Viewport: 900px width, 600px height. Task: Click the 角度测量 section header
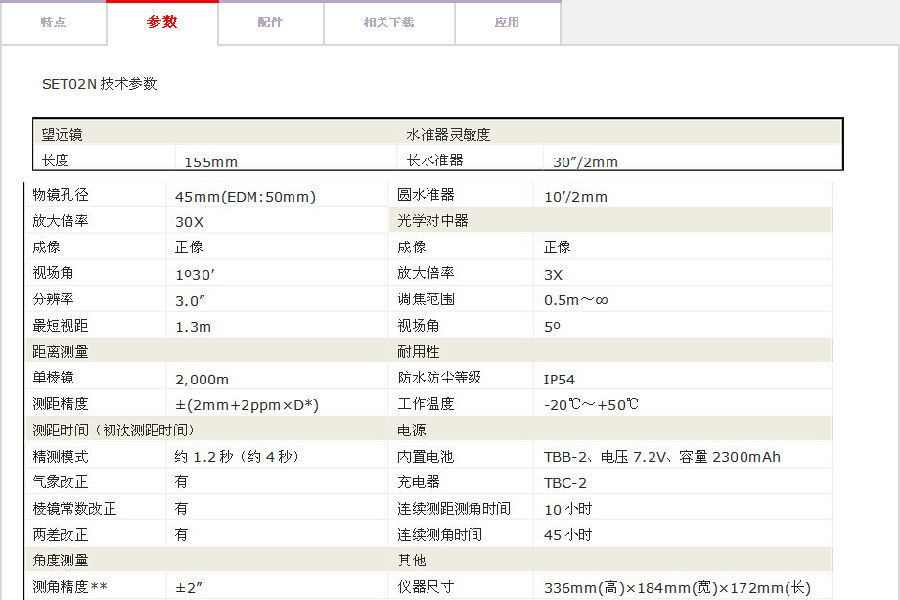60,561
